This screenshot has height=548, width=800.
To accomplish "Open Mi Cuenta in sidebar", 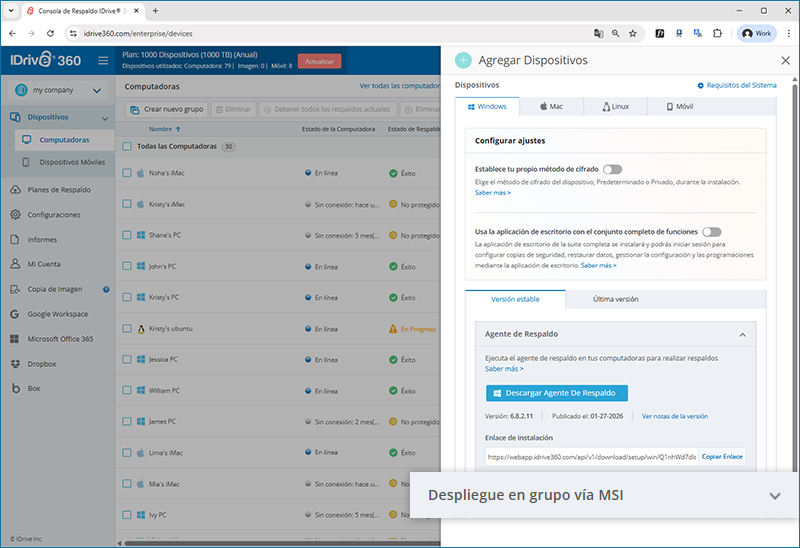I will coord(44,264).
